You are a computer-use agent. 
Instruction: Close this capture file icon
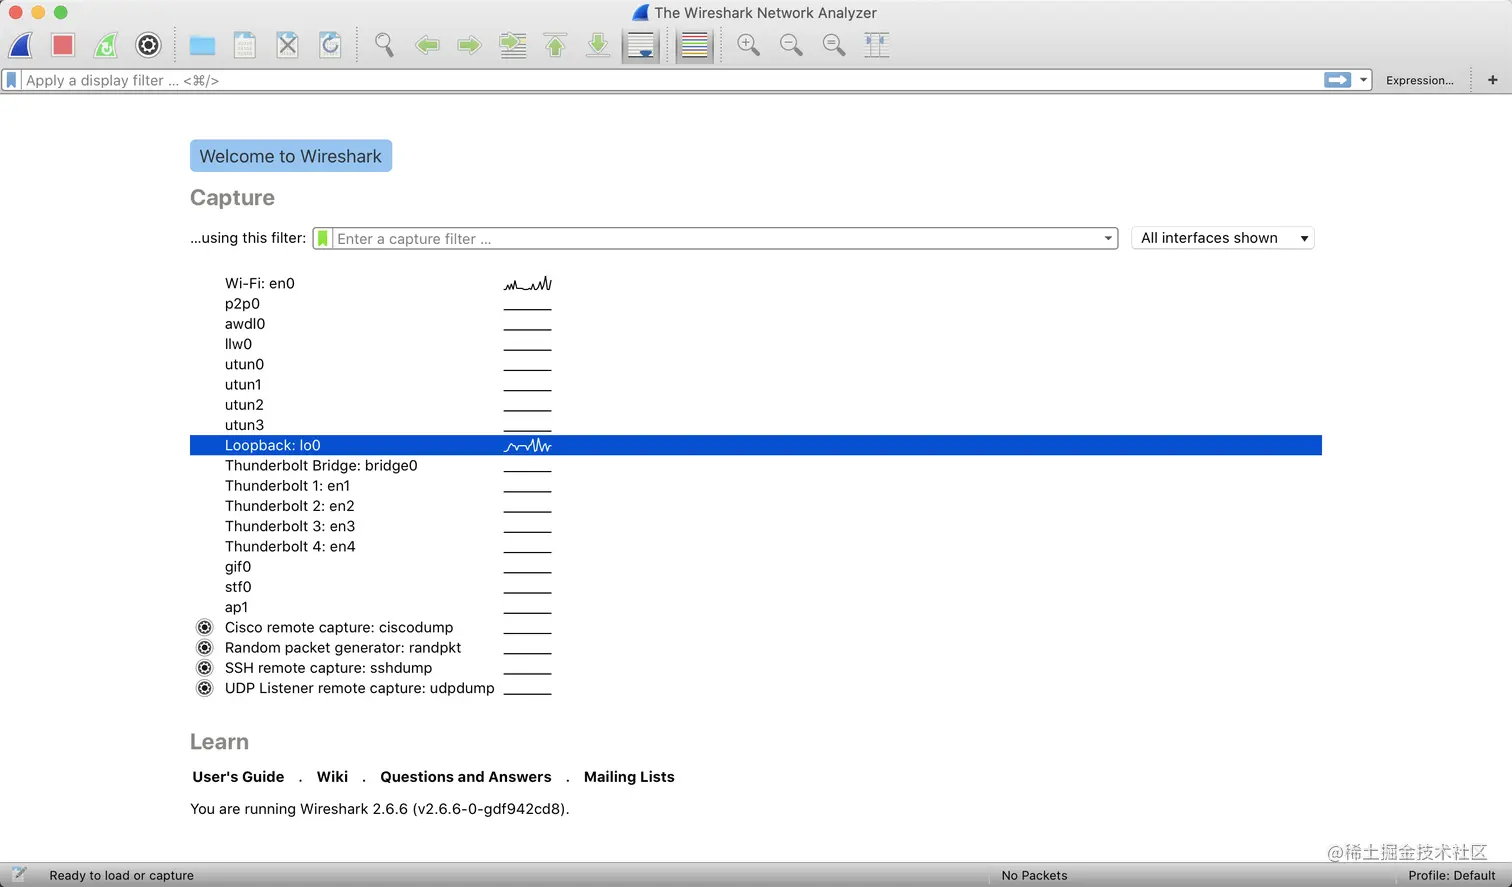(x=288, y=45)
